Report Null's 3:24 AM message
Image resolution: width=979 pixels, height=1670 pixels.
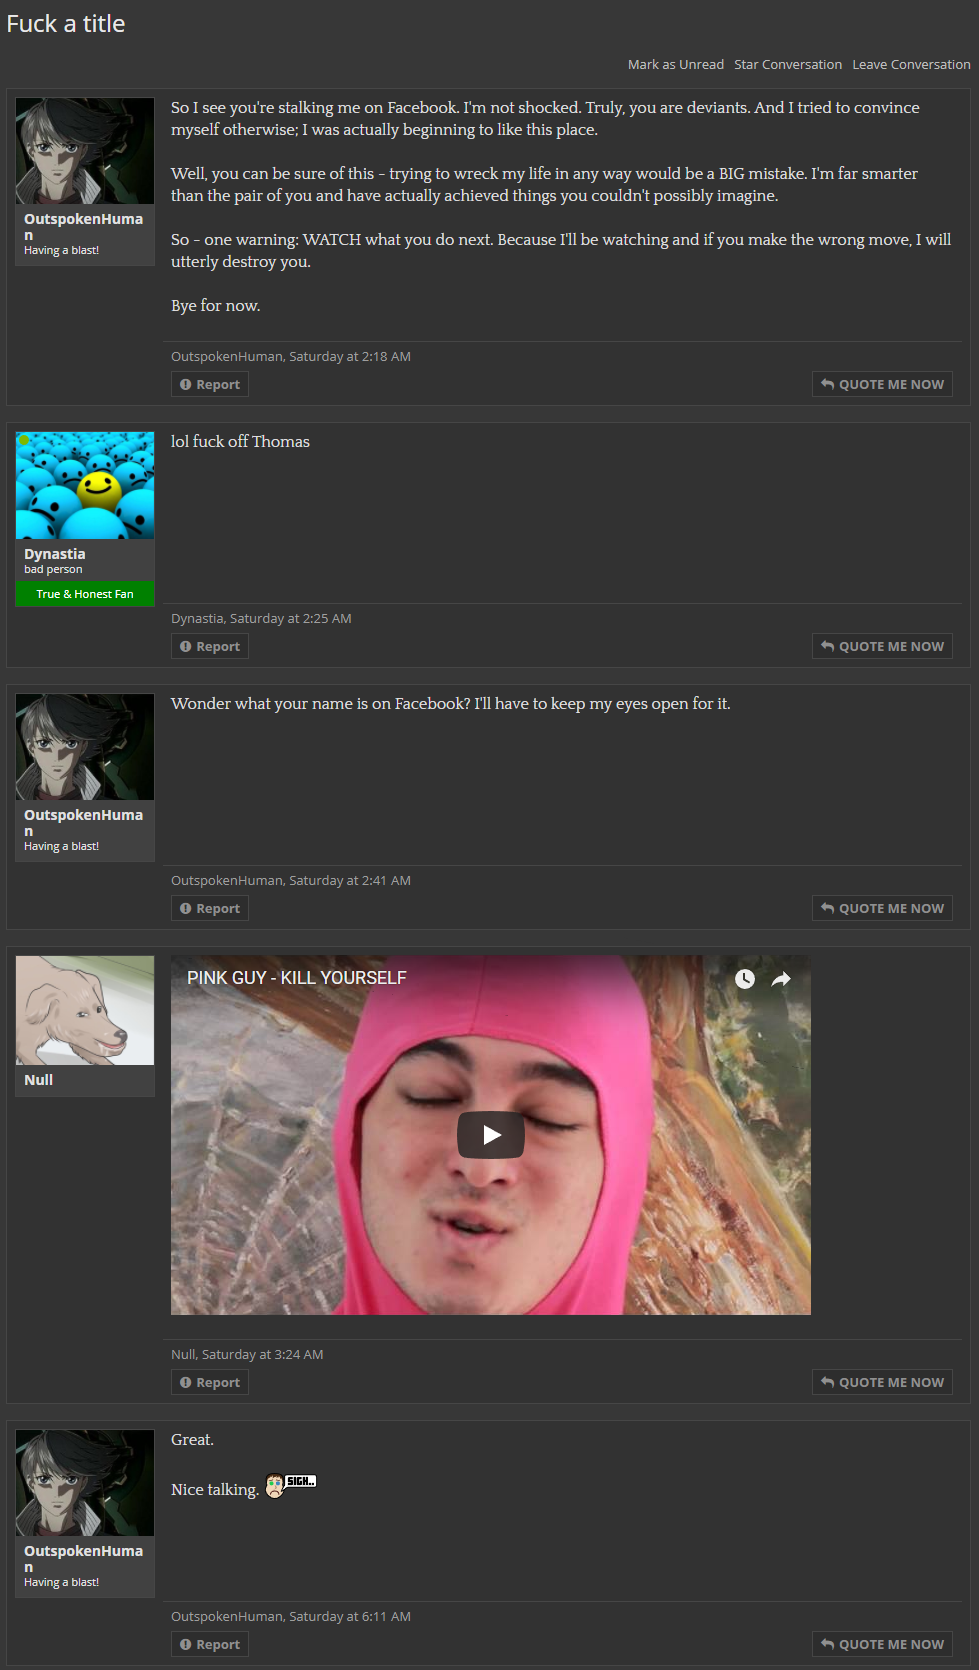[x=210, y=1382]
